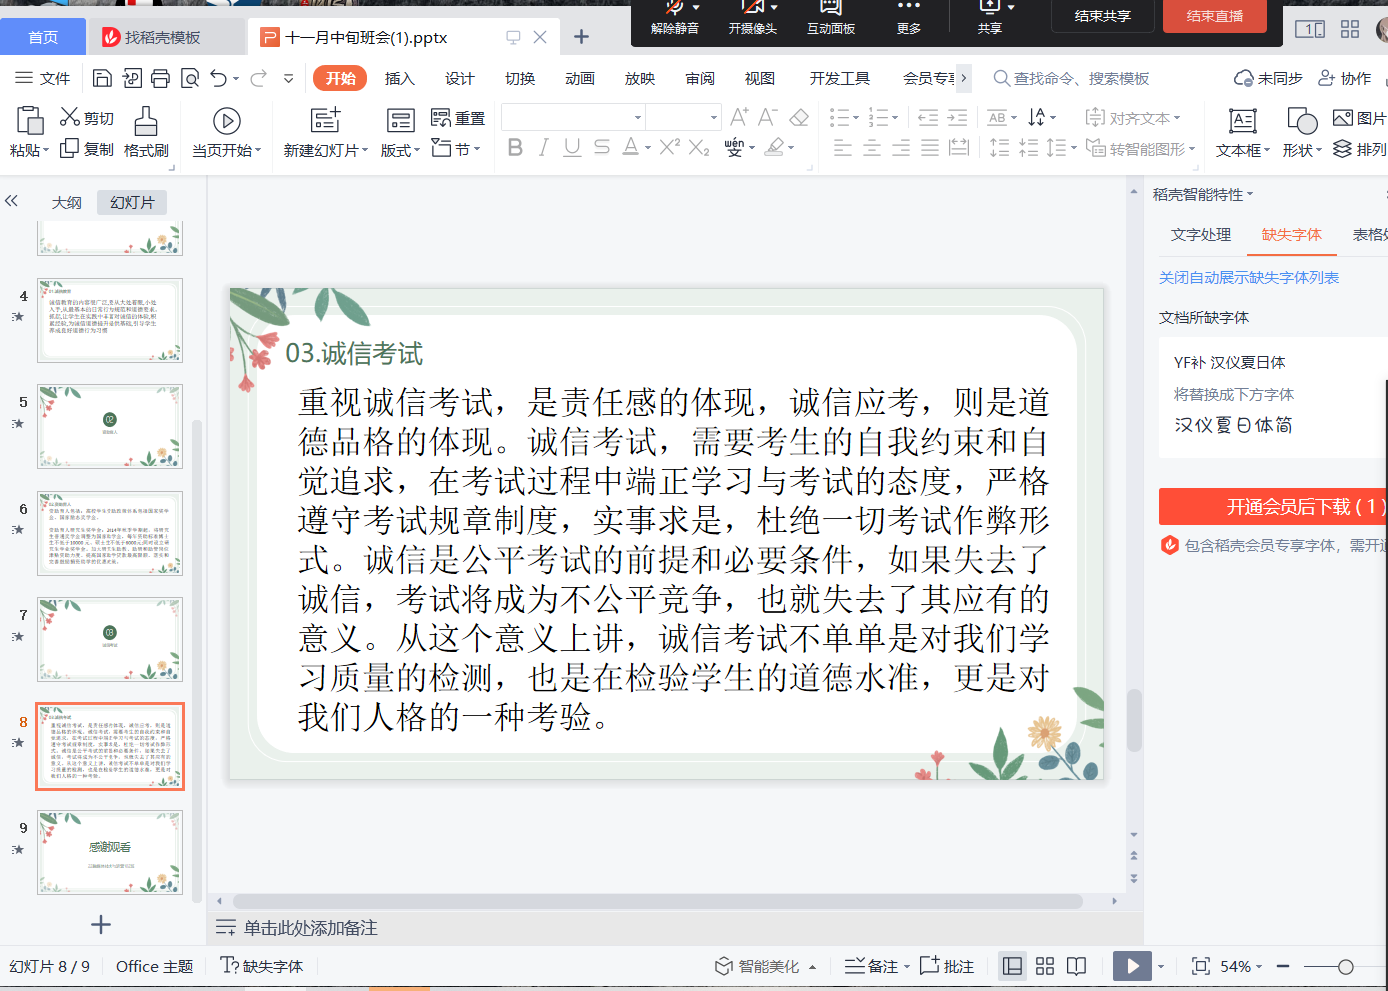Click the Save icon in quick toolbar

[102, 78]
